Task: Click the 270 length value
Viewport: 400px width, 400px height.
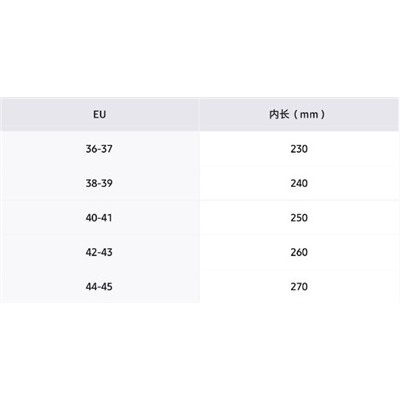Action: tap(299, 286)
